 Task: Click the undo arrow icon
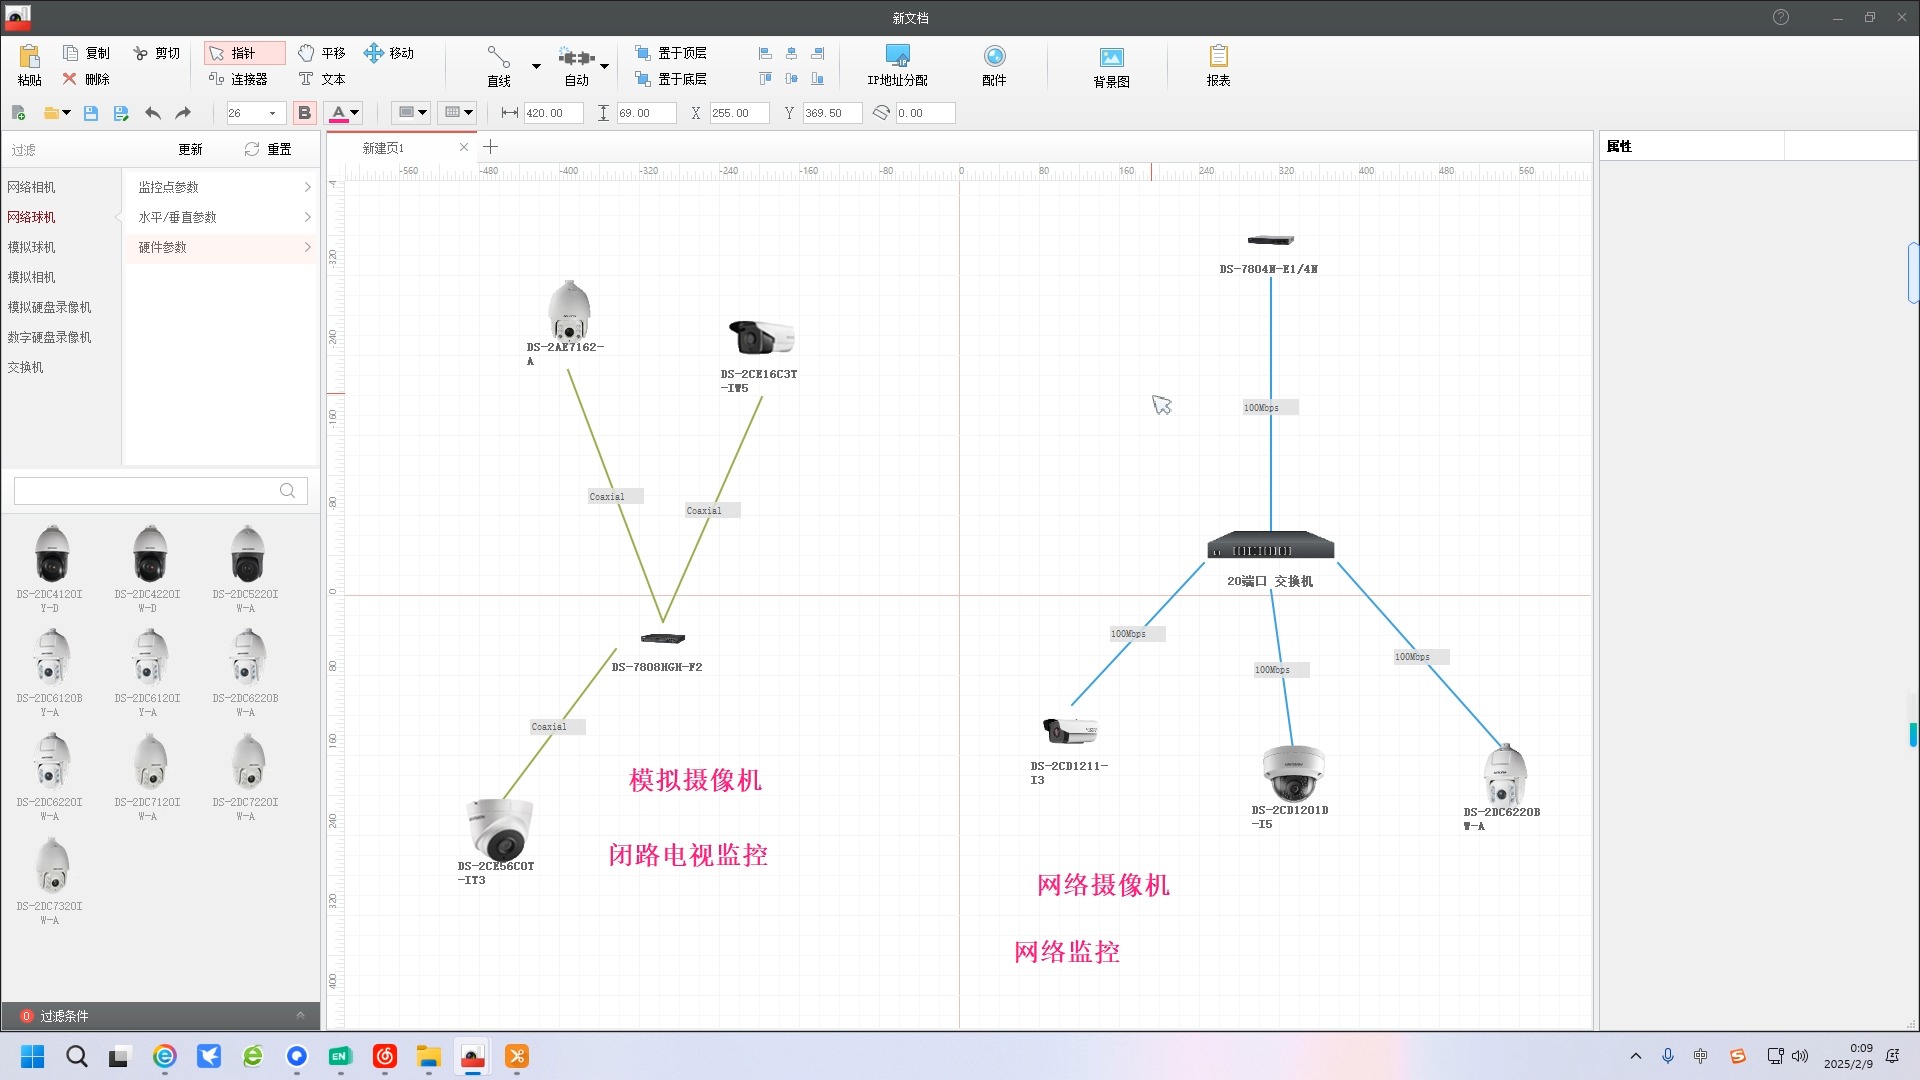[153, 113]
